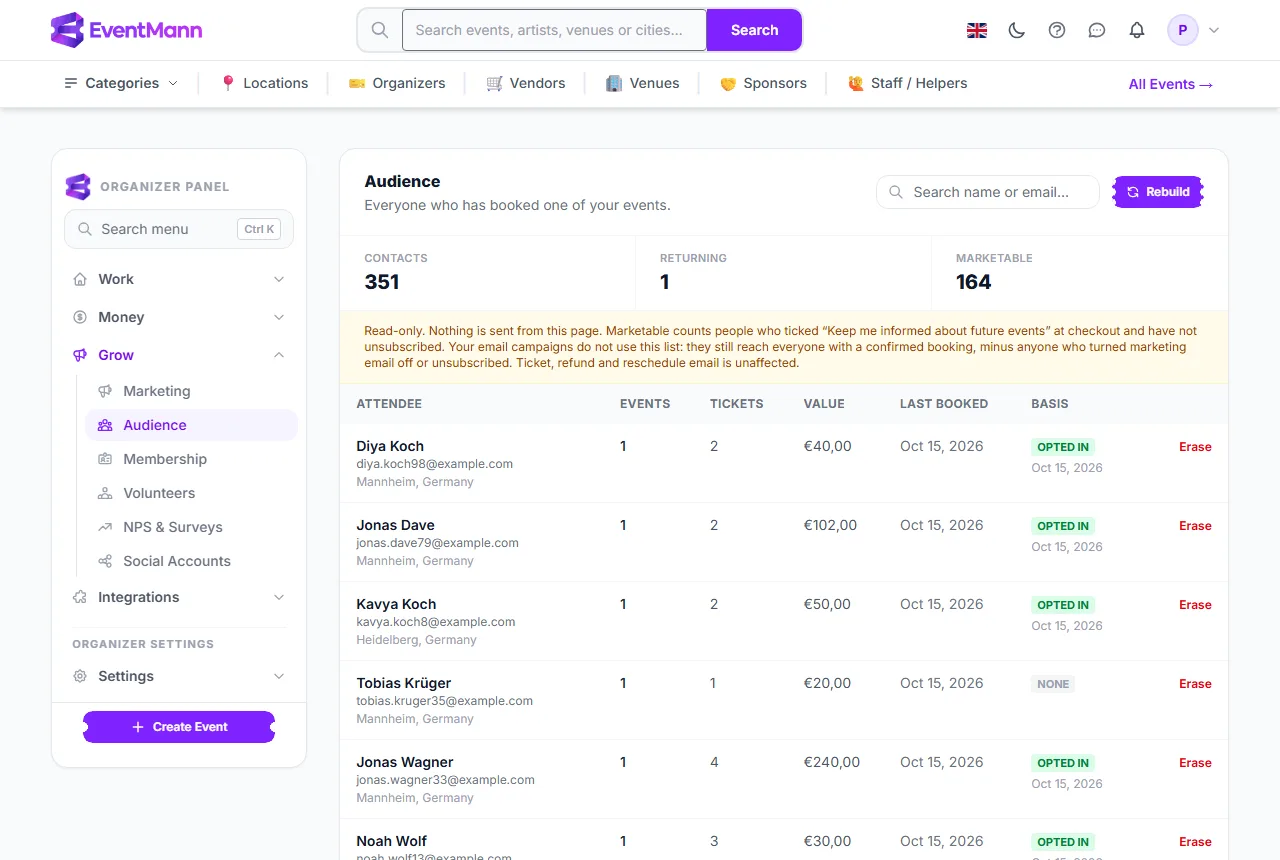
Task: Erase the Noah Wolf contact
Action: click(1195, 842)
